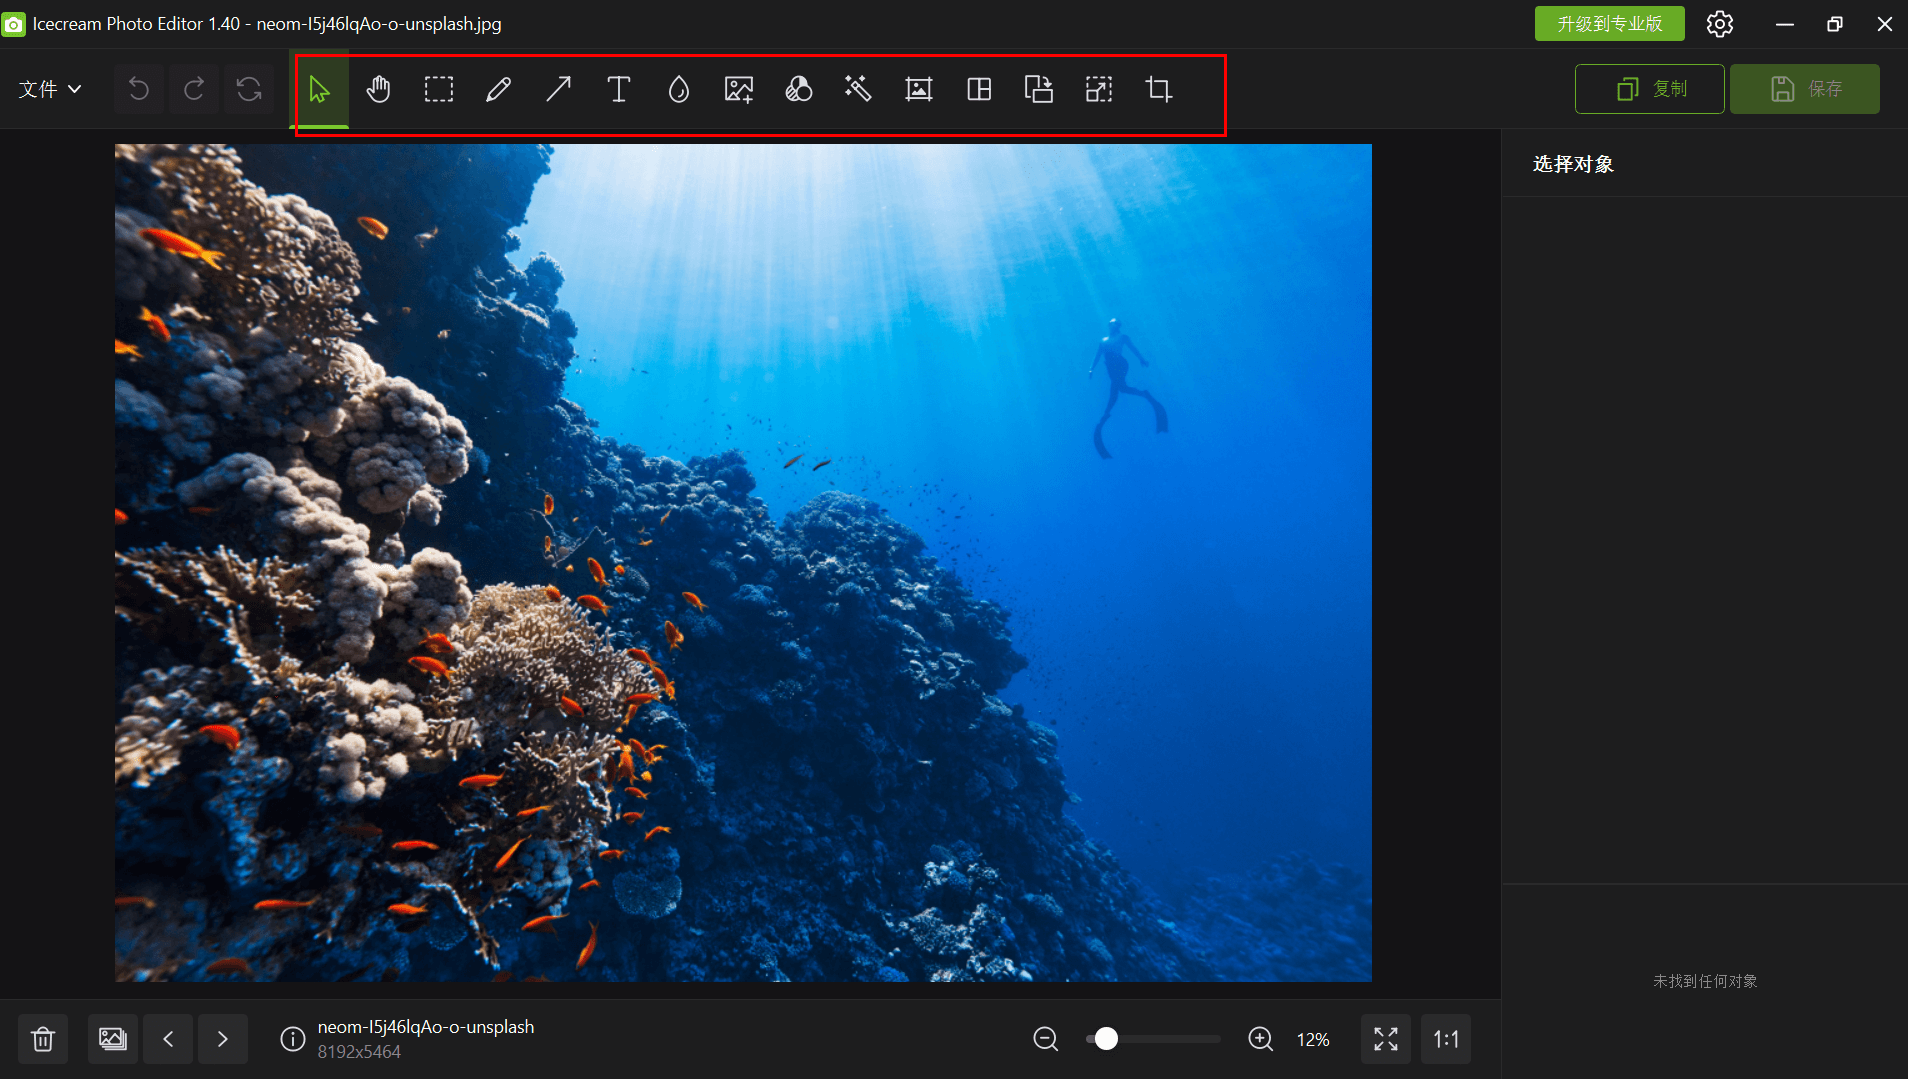Click the 升级到专业版 upgrade button

[x=1609, y=24]
